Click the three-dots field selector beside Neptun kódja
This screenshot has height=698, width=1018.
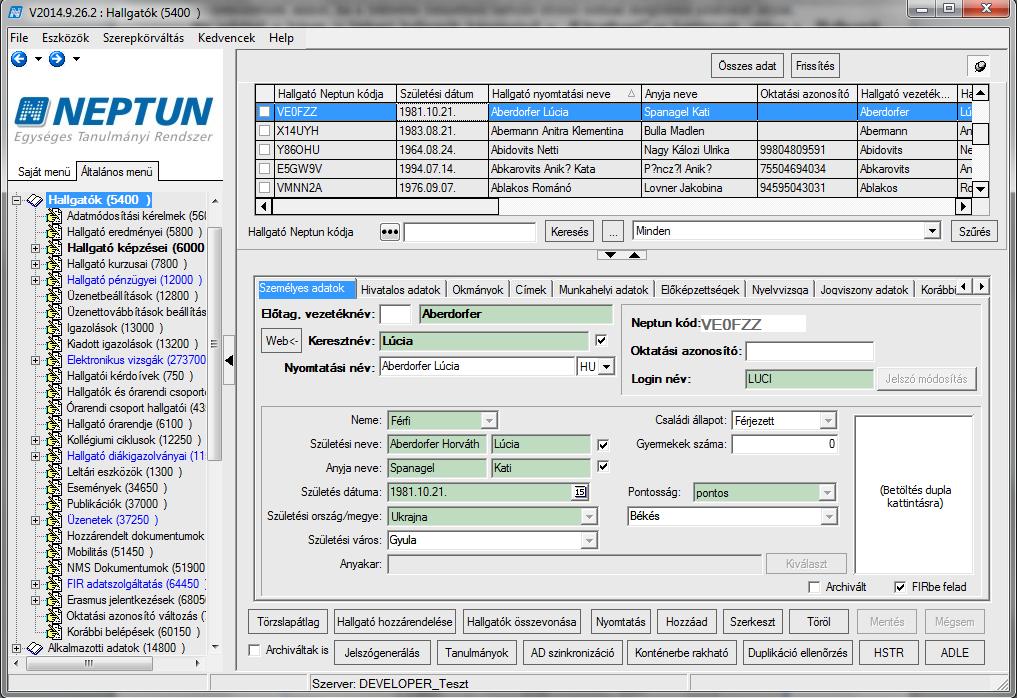(390, 232)
